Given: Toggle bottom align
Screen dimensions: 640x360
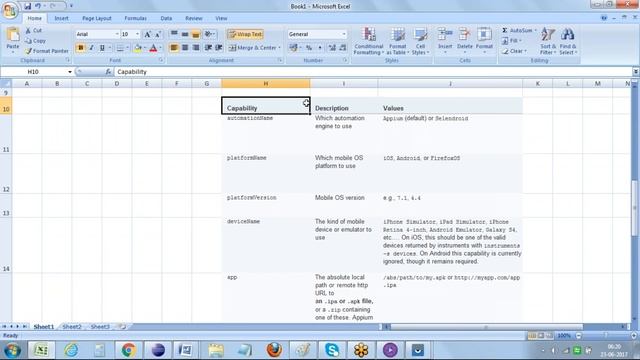Looking at the screenshot, I should pos(196,34).
